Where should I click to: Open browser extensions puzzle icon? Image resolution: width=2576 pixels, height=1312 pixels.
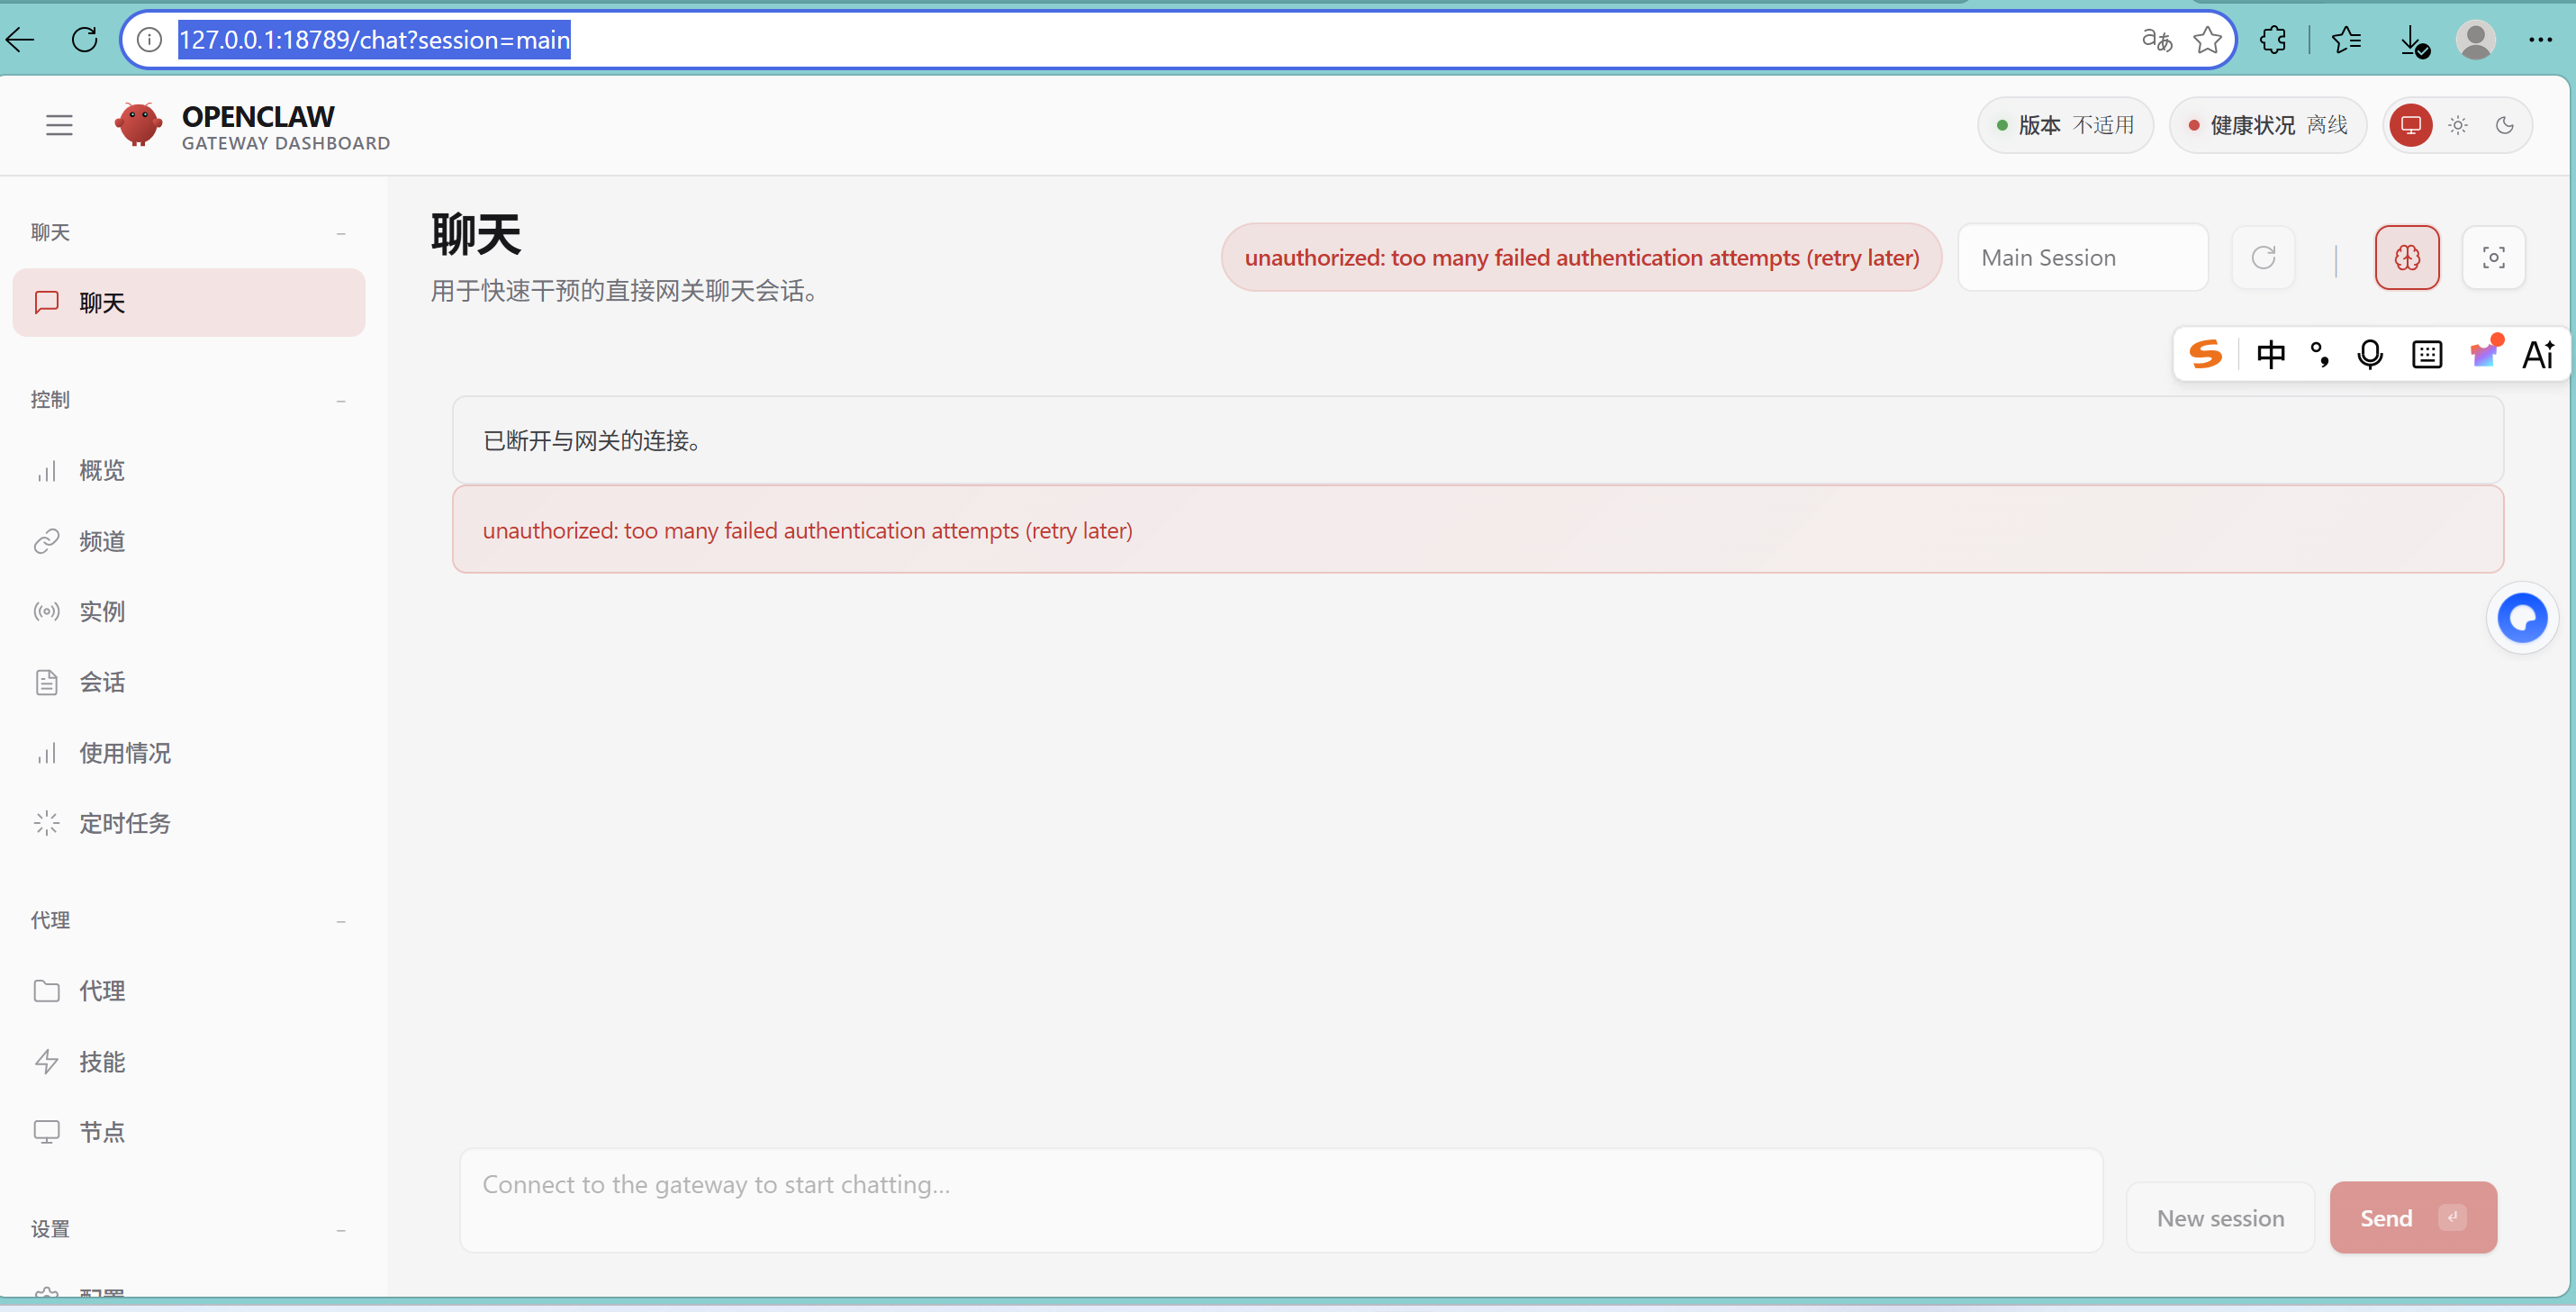point(2273,40)
